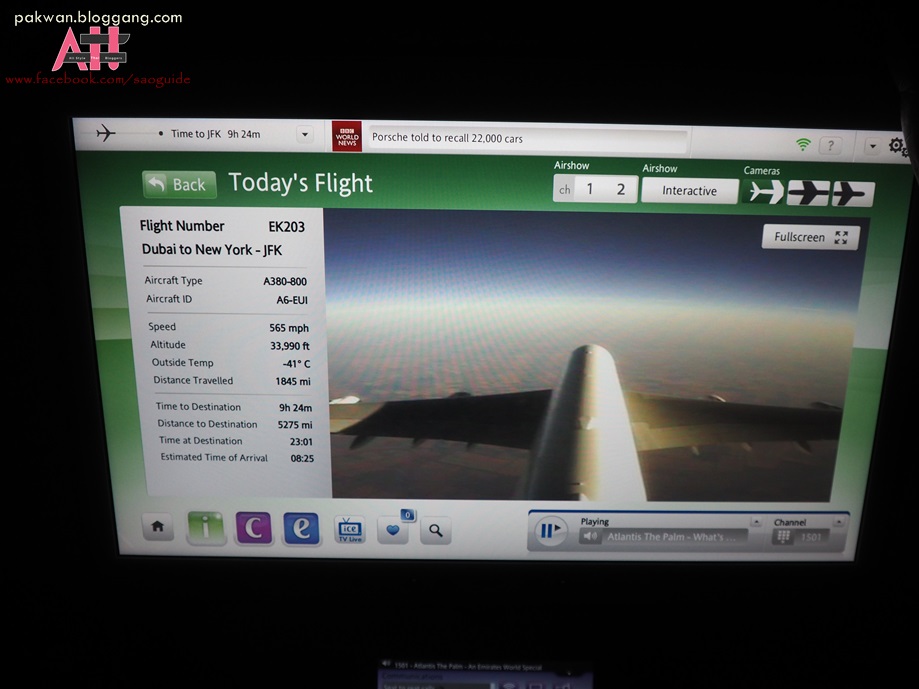
Task: Open the purple Communication section
Action: pyautogui.click(x=253, y=528)
